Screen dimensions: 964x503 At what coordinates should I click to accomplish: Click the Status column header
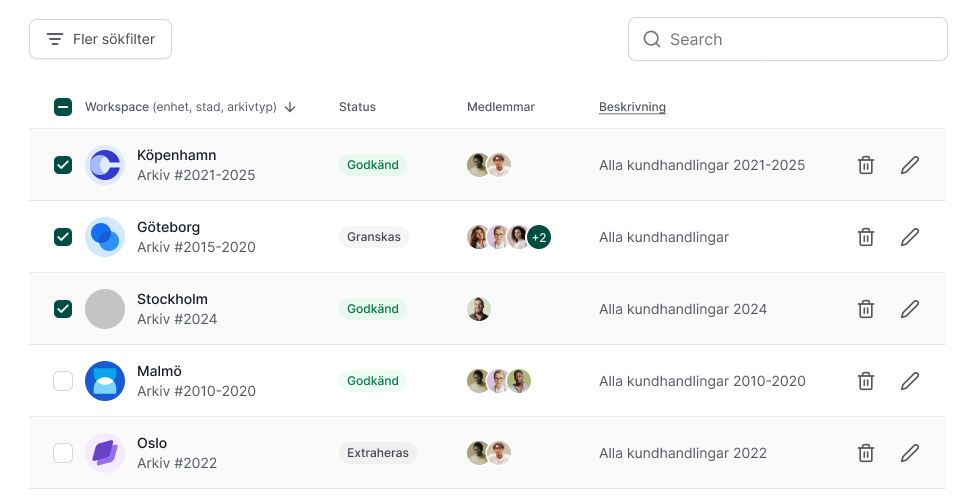pyautogui.click(x=357, y=107)
